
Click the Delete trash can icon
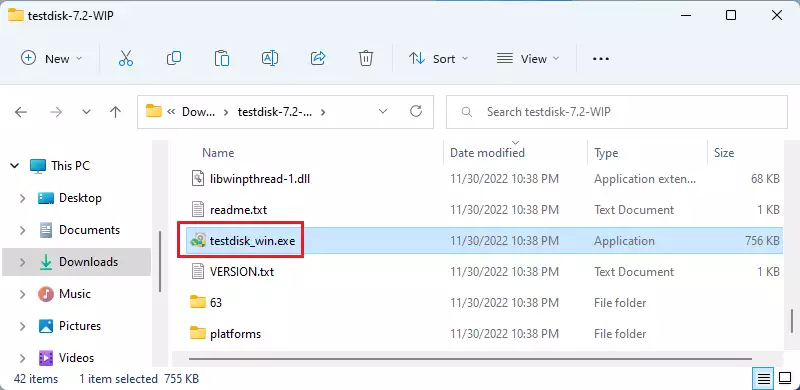365,58
